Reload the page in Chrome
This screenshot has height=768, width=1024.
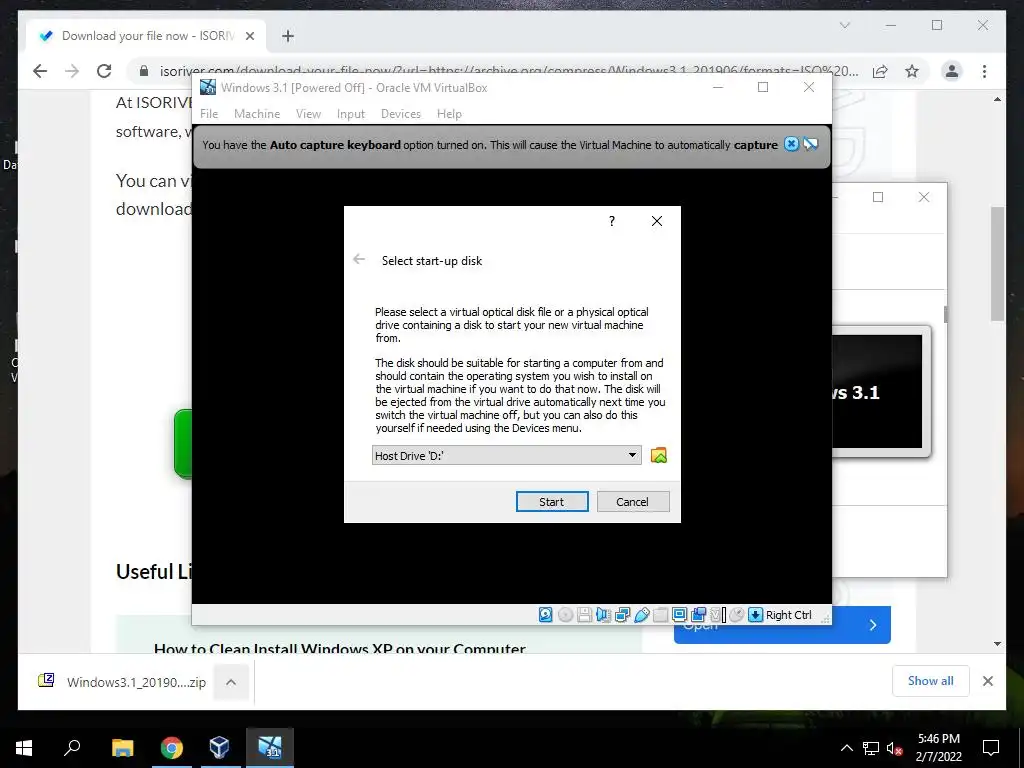tap(104, 71)
